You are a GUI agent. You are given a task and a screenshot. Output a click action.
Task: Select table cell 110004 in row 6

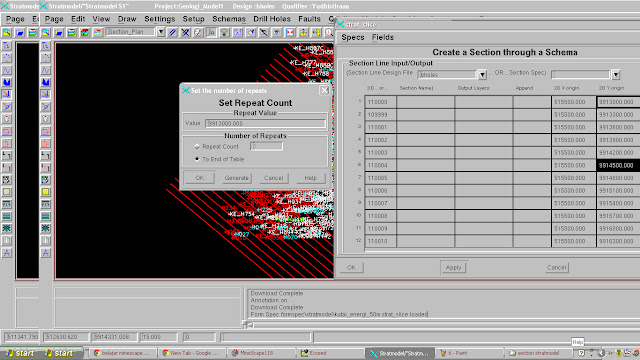click(x=380, y=165)
